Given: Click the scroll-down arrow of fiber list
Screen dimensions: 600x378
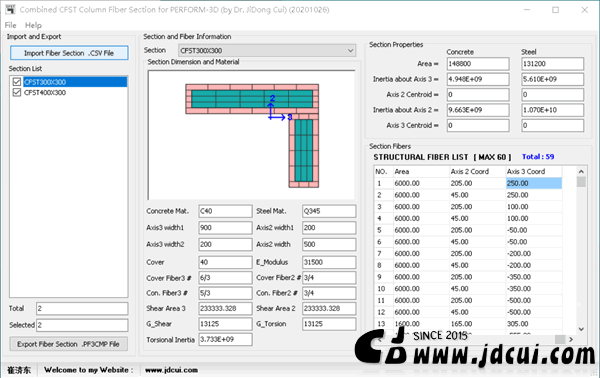Looking at the screenshot, I should click(x=581, y=329).
